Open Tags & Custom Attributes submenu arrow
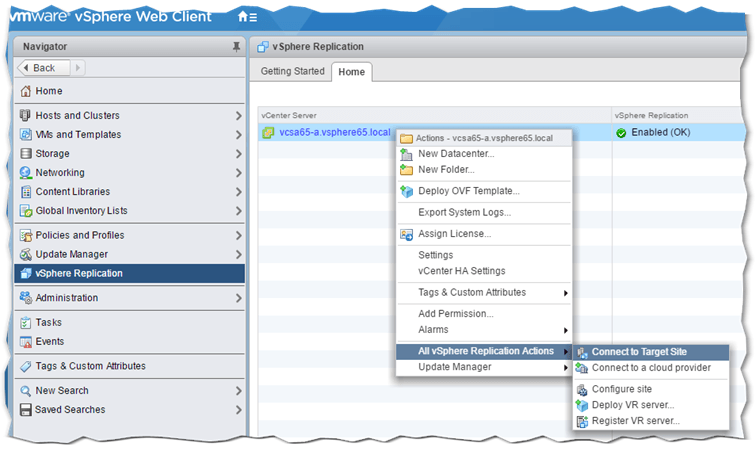 pyautogui.click(x=566, y=293)
